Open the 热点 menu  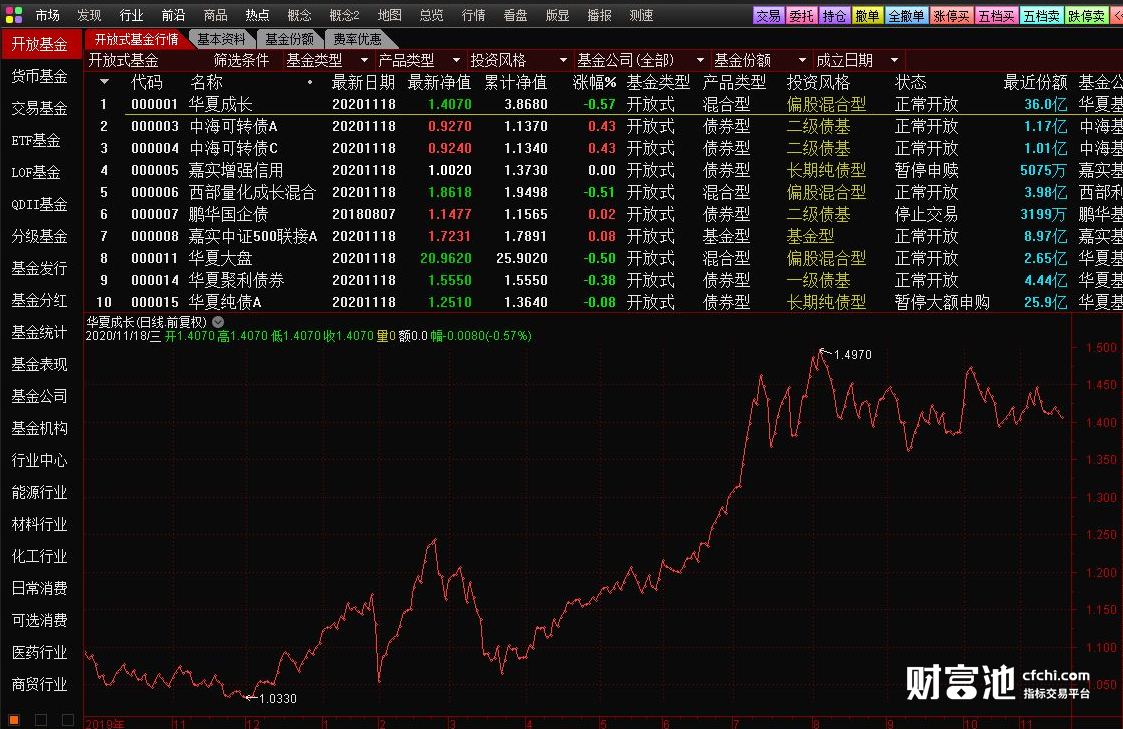pos(257,15)
